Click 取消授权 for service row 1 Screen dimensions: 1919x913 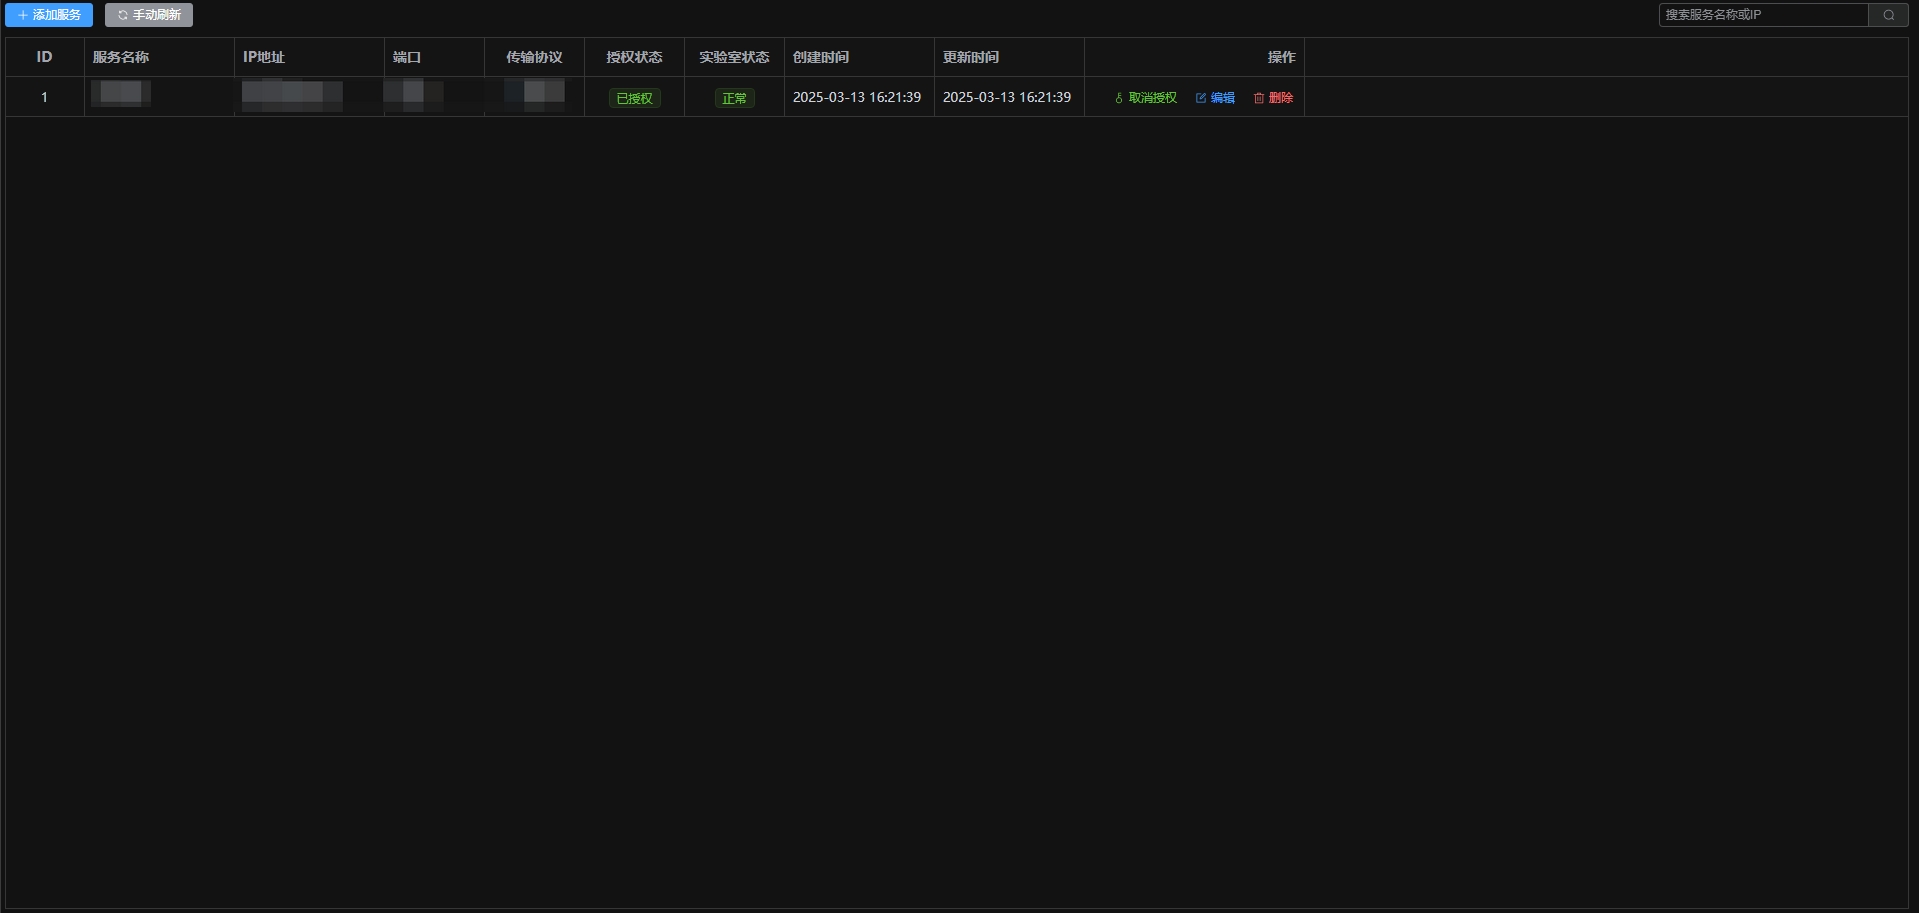(x=1146, y=98)
